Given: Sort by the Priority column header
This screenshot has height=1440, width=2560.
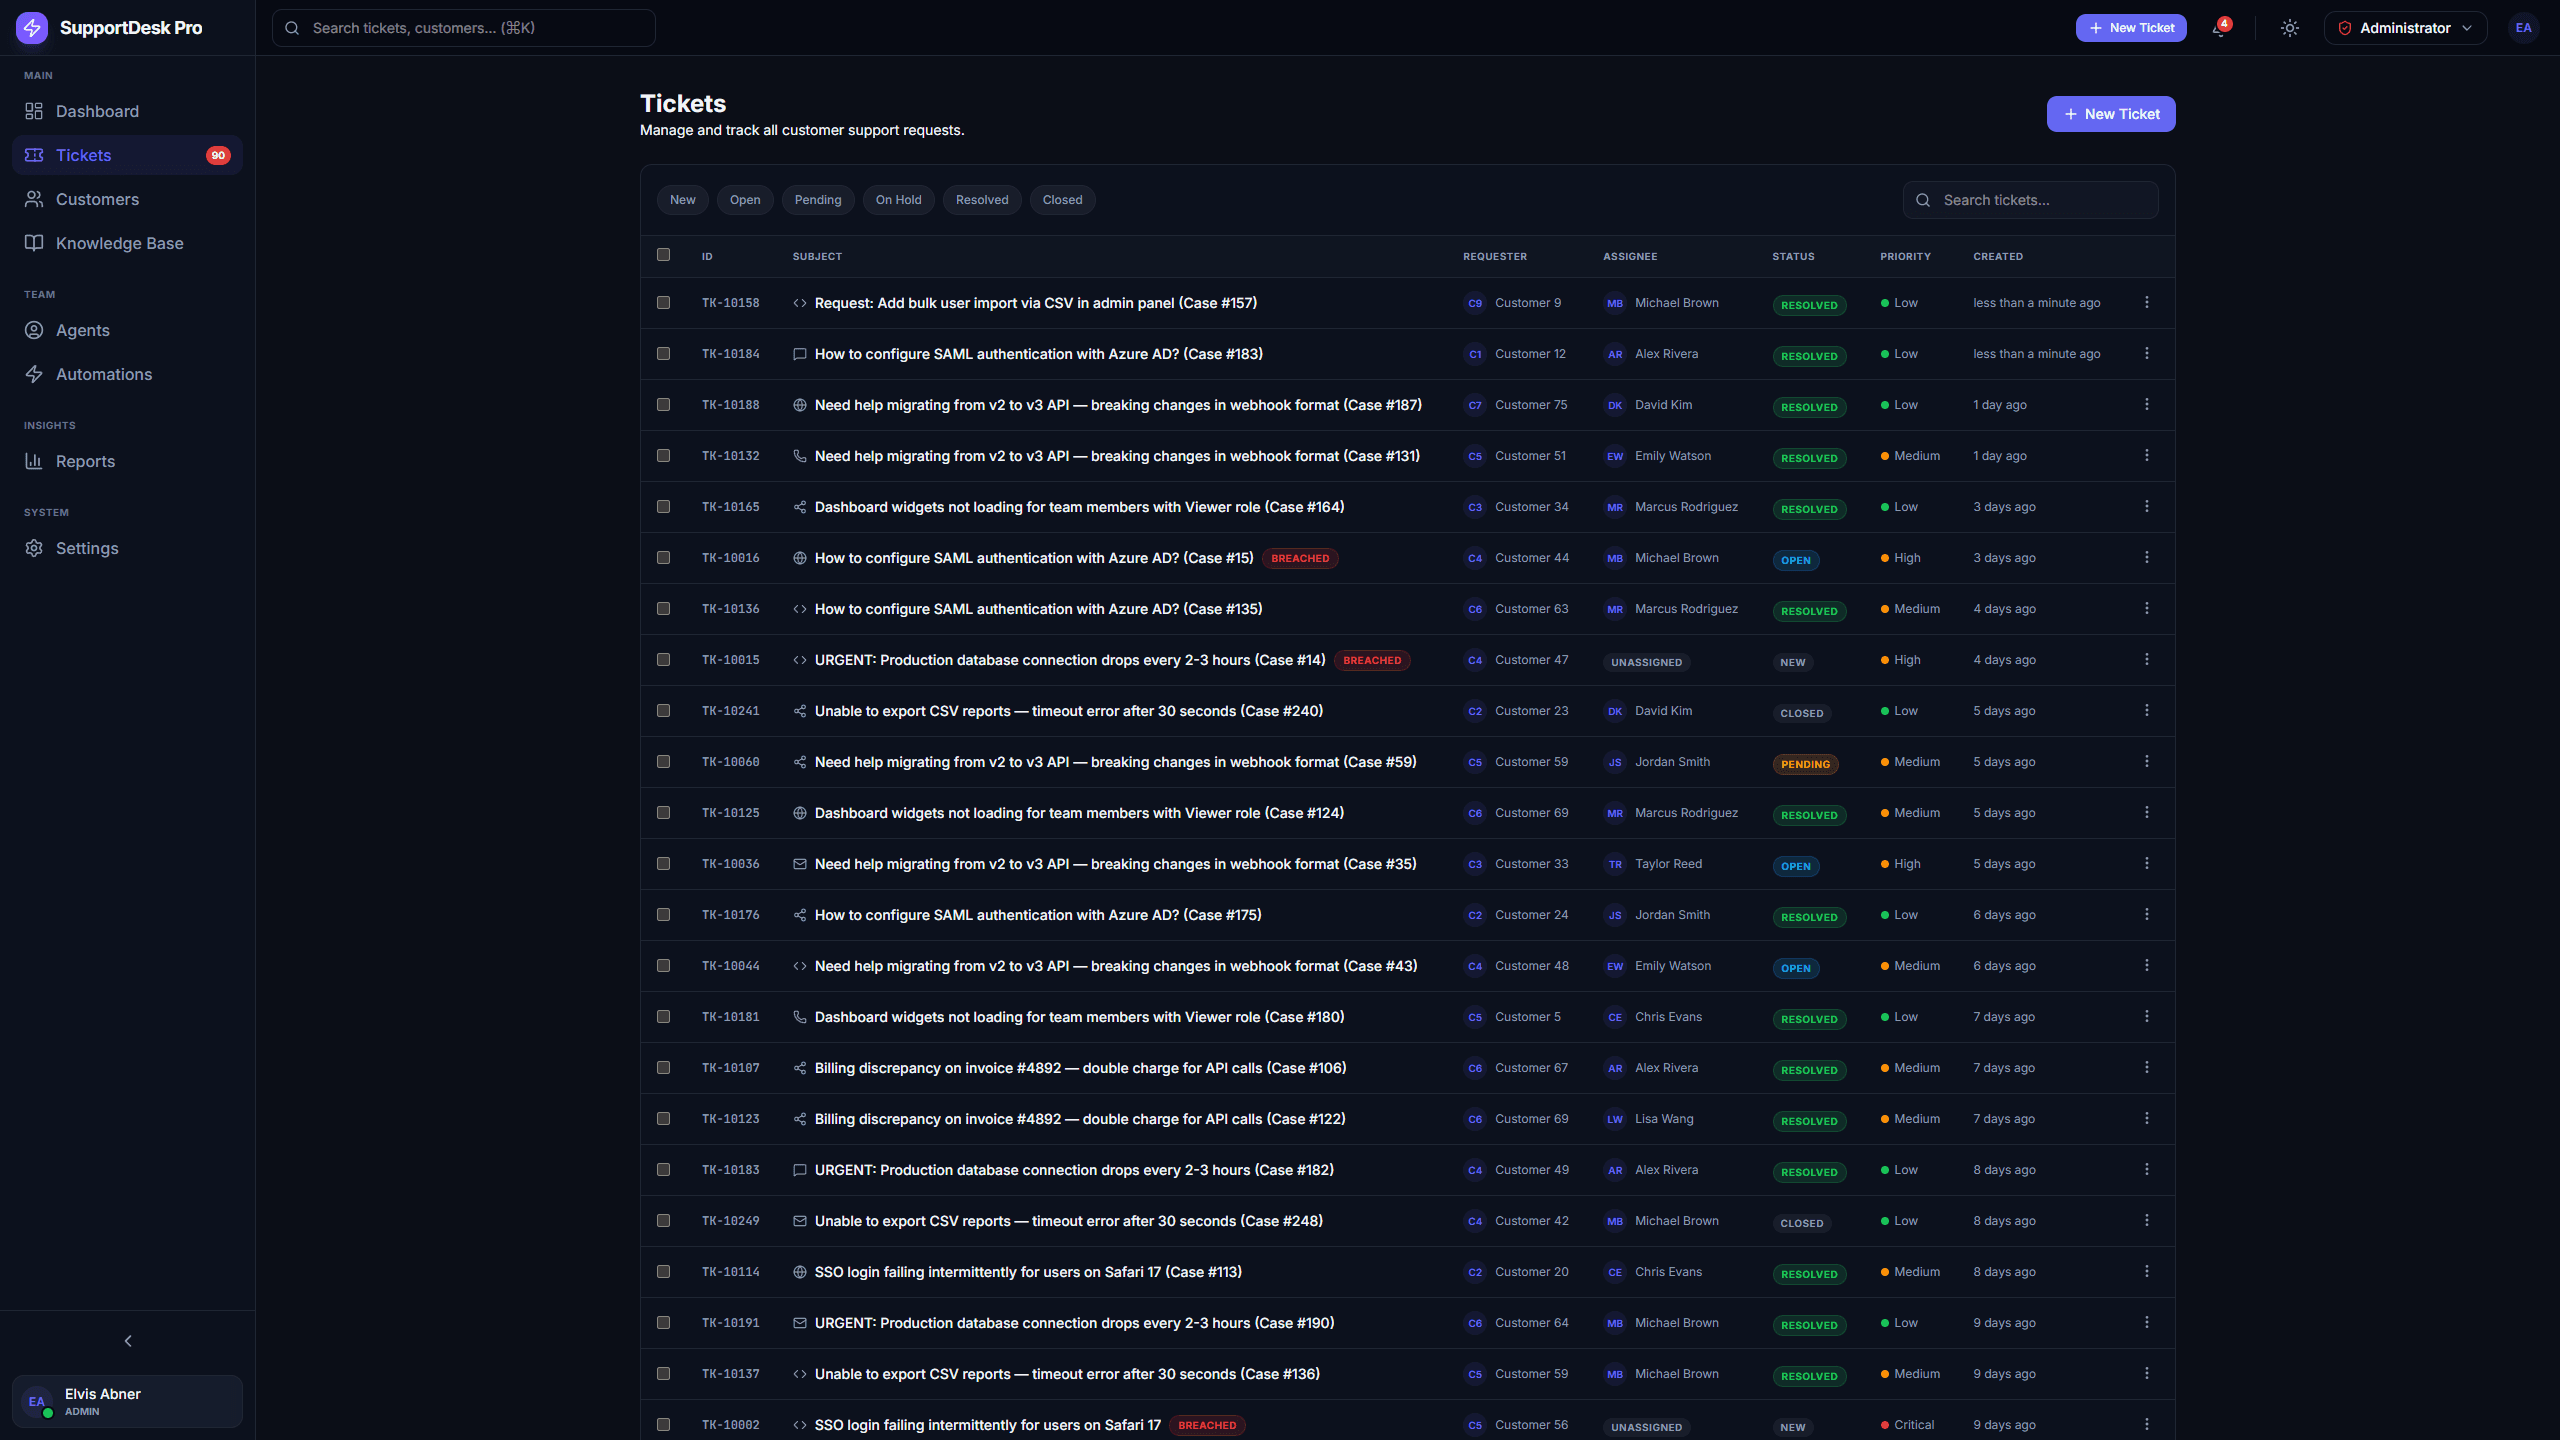Looking at the screenshot, I should click(1905, 257).
